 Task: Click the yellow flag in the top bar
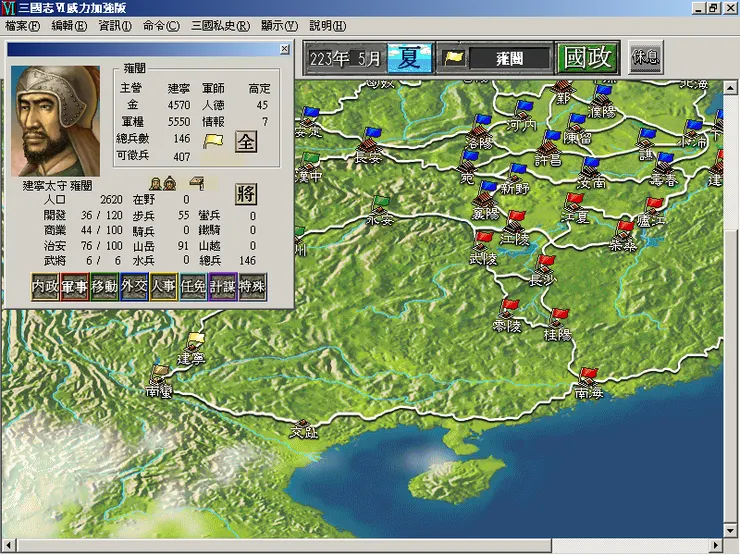click(x=454, y=58)
